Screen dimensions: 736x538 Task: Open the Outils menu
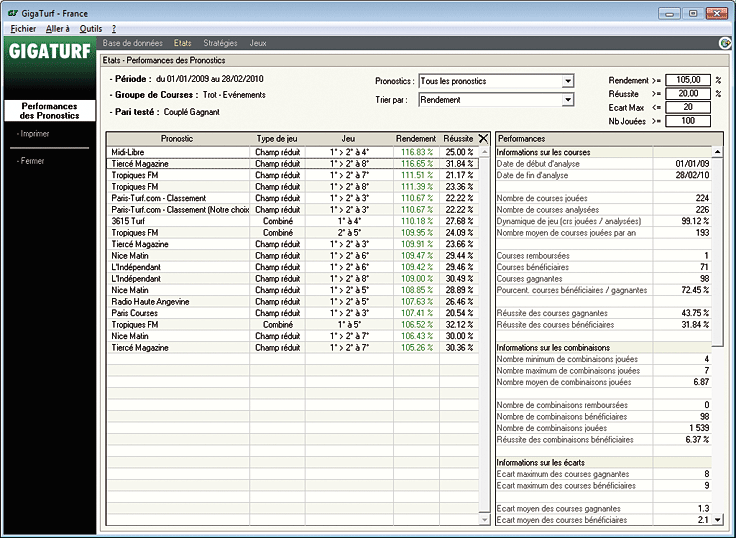(x=91, y=29)
